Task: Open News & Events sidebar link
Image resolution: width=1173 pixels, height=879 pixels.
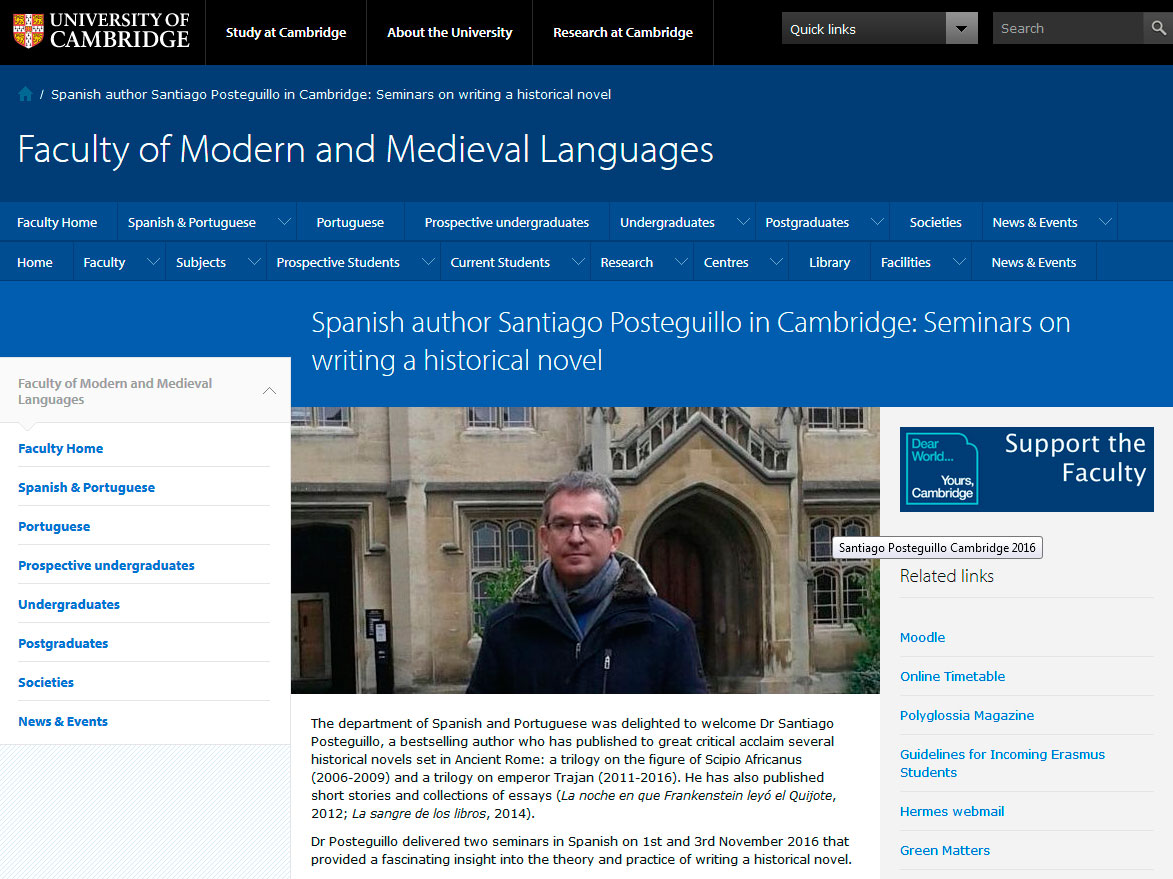Action: click(x=63, y=721)
